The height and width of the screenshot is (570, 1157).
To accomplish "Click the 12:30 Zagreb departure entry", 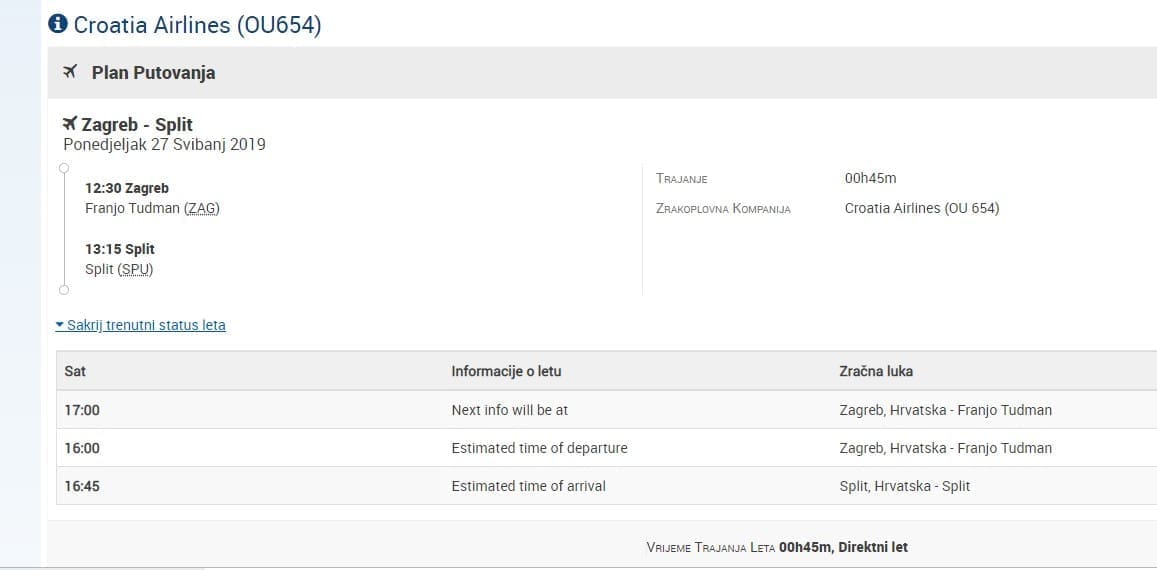I will (x=127, y=188).
